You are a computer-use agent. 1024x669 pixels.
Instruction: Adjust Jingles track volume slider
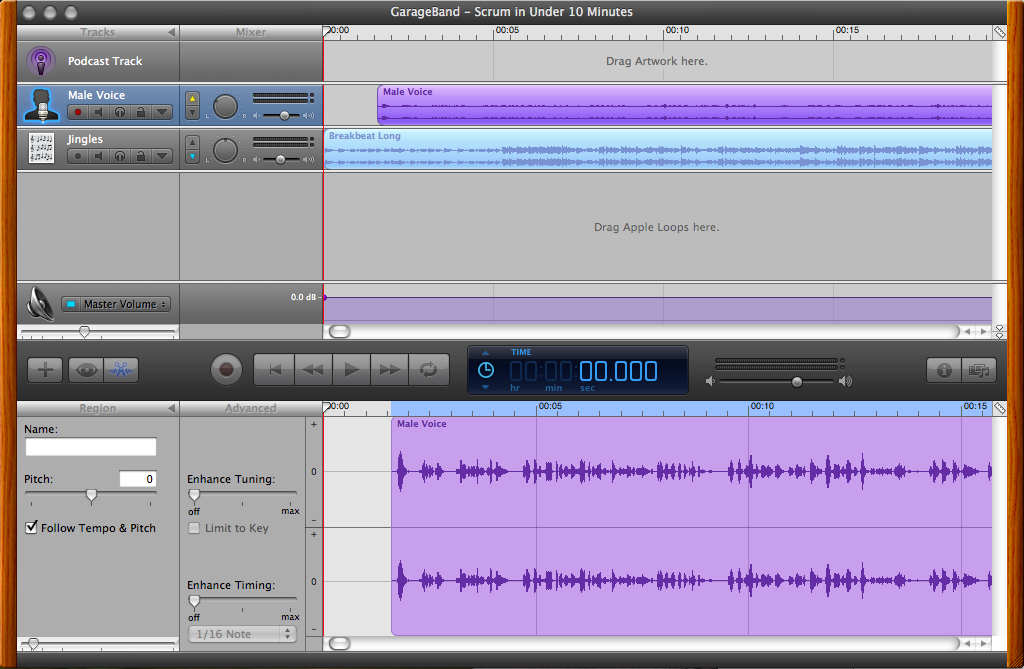point(280,159)
